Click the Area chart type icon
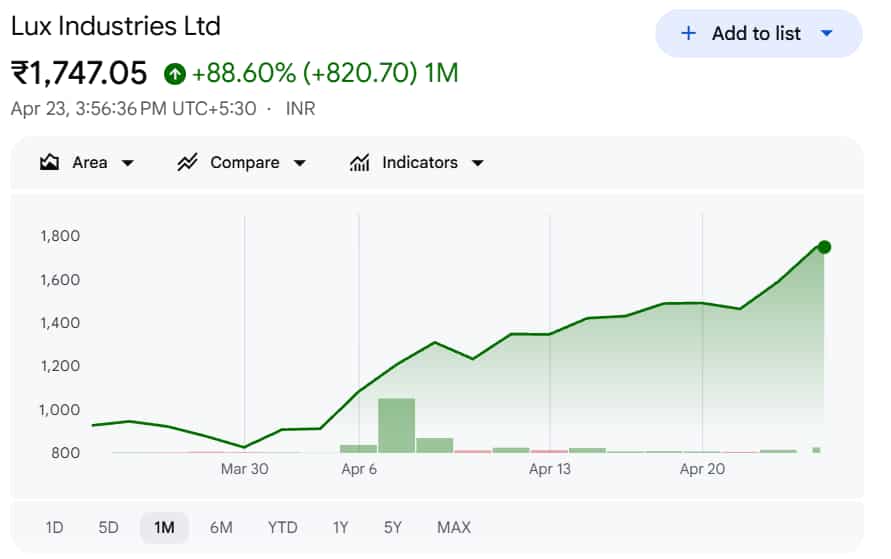Viewport: 891px width, 559px height. 49,163
